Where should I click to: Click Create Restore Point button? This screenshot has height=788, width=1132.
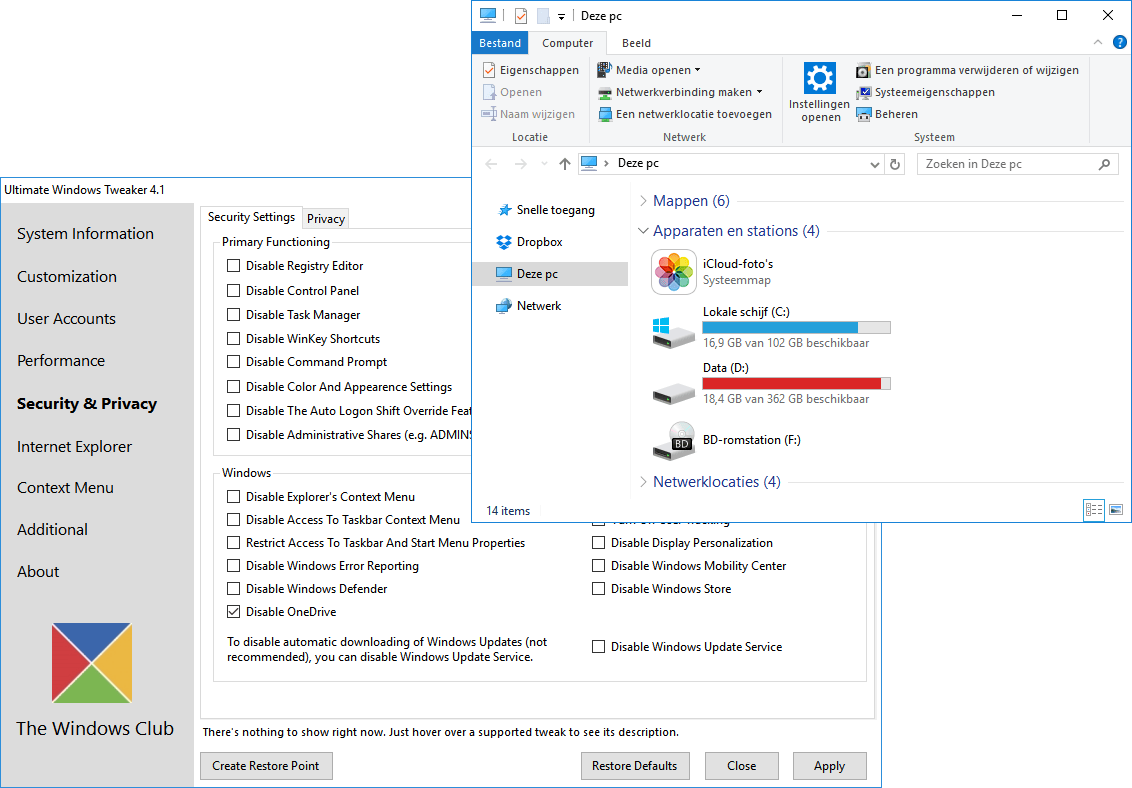[x=266, y=766]
